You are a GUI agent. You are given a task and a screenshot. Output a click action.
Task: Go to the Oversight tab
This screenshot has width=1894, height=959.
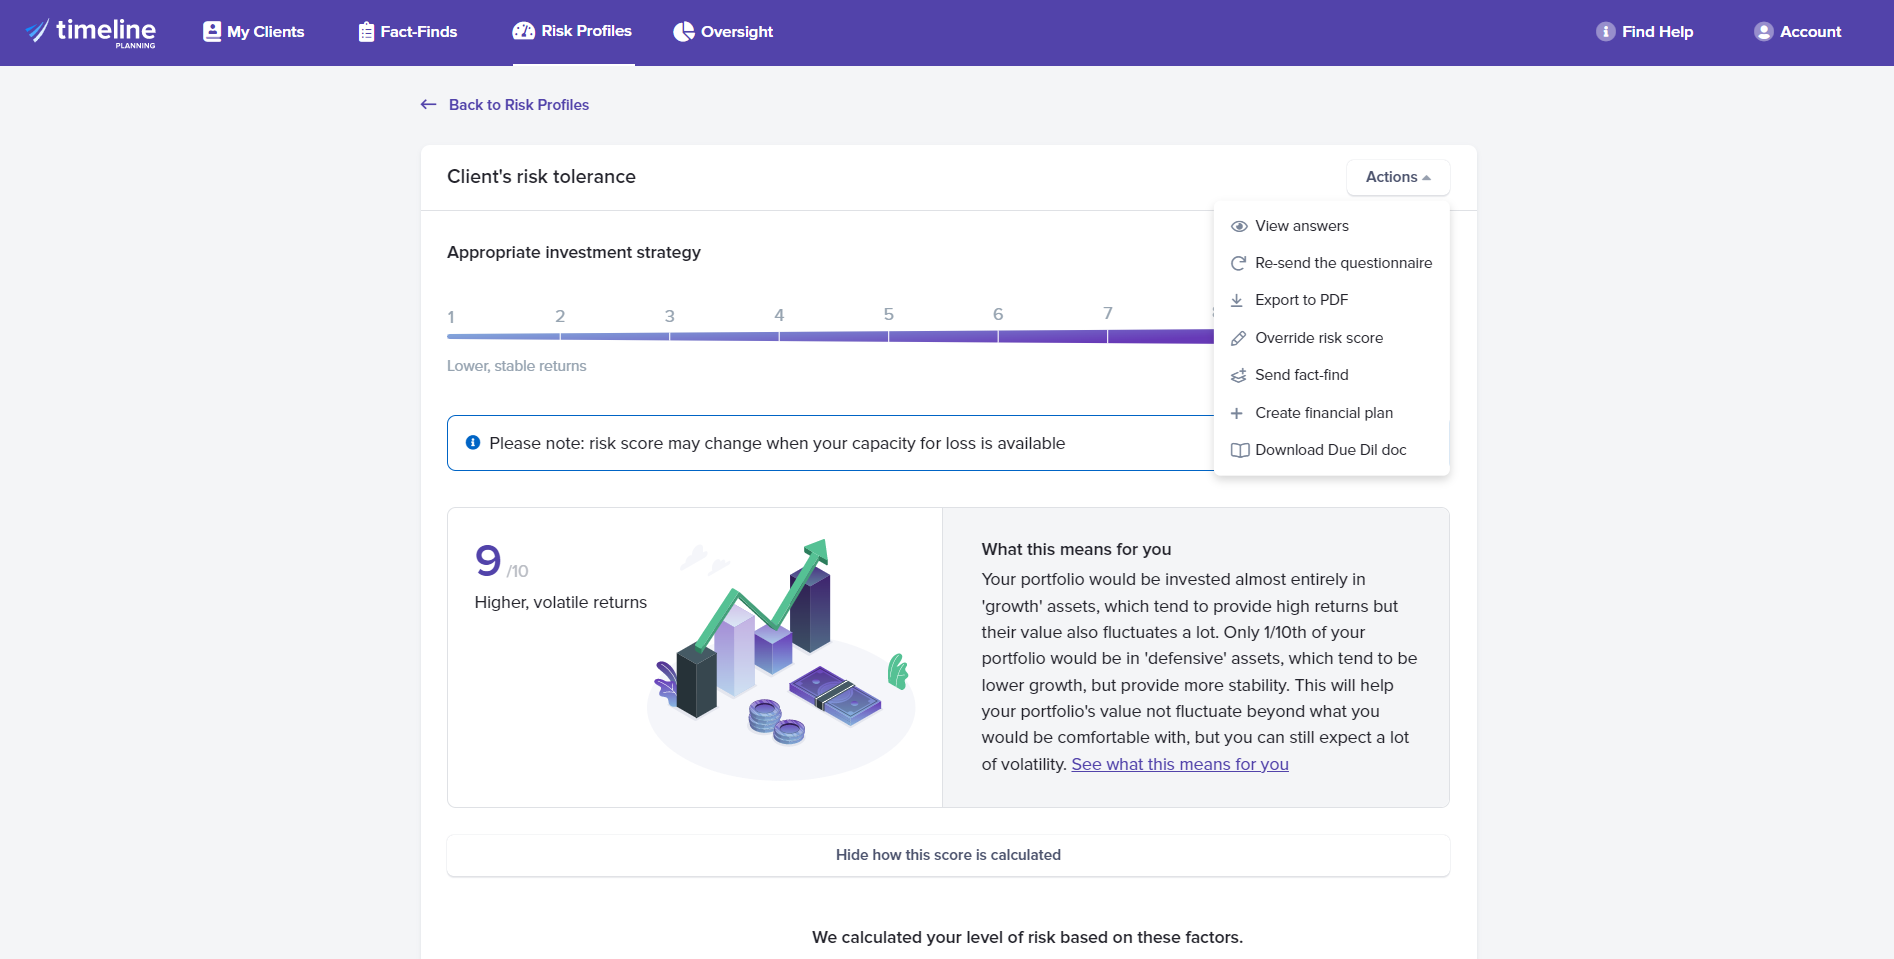coord(723,32)
